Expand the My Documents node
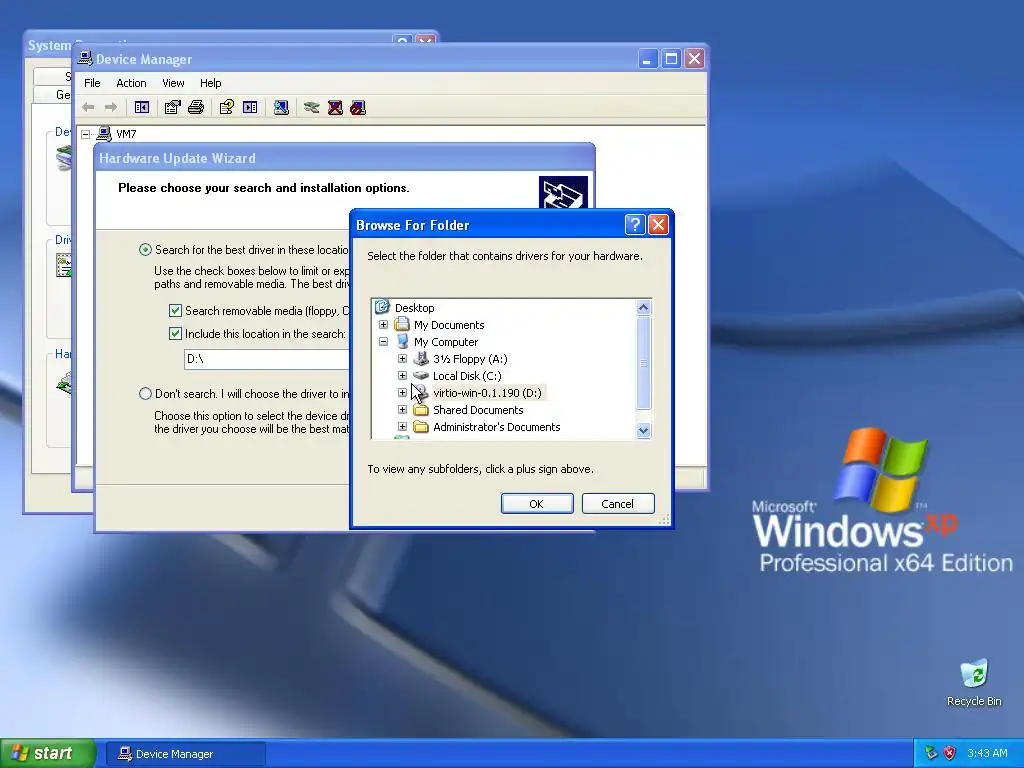This screenshot has height=768, width=1024. pyautogui.click(x=383, y=325)
